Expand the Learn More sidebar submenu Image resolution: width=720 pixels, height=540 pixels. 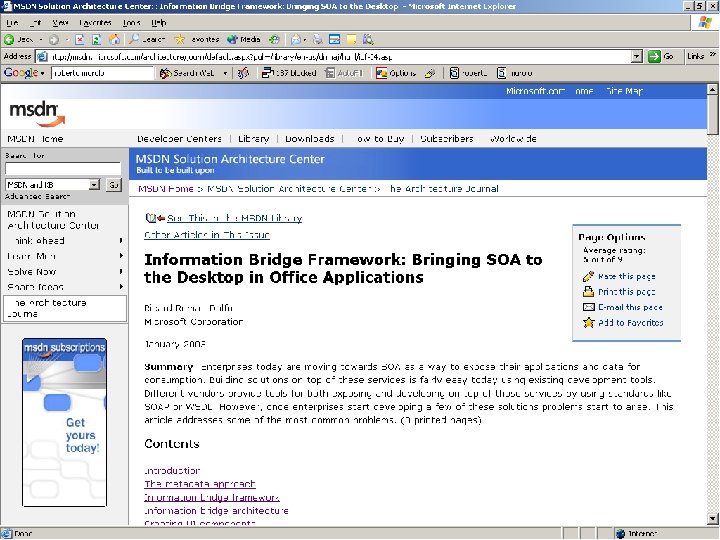121,256
